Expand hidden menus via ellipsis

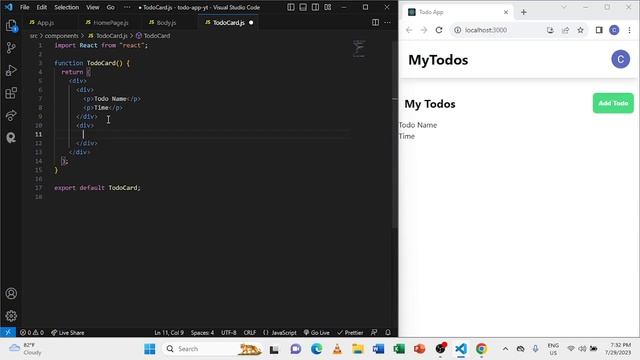127,7
